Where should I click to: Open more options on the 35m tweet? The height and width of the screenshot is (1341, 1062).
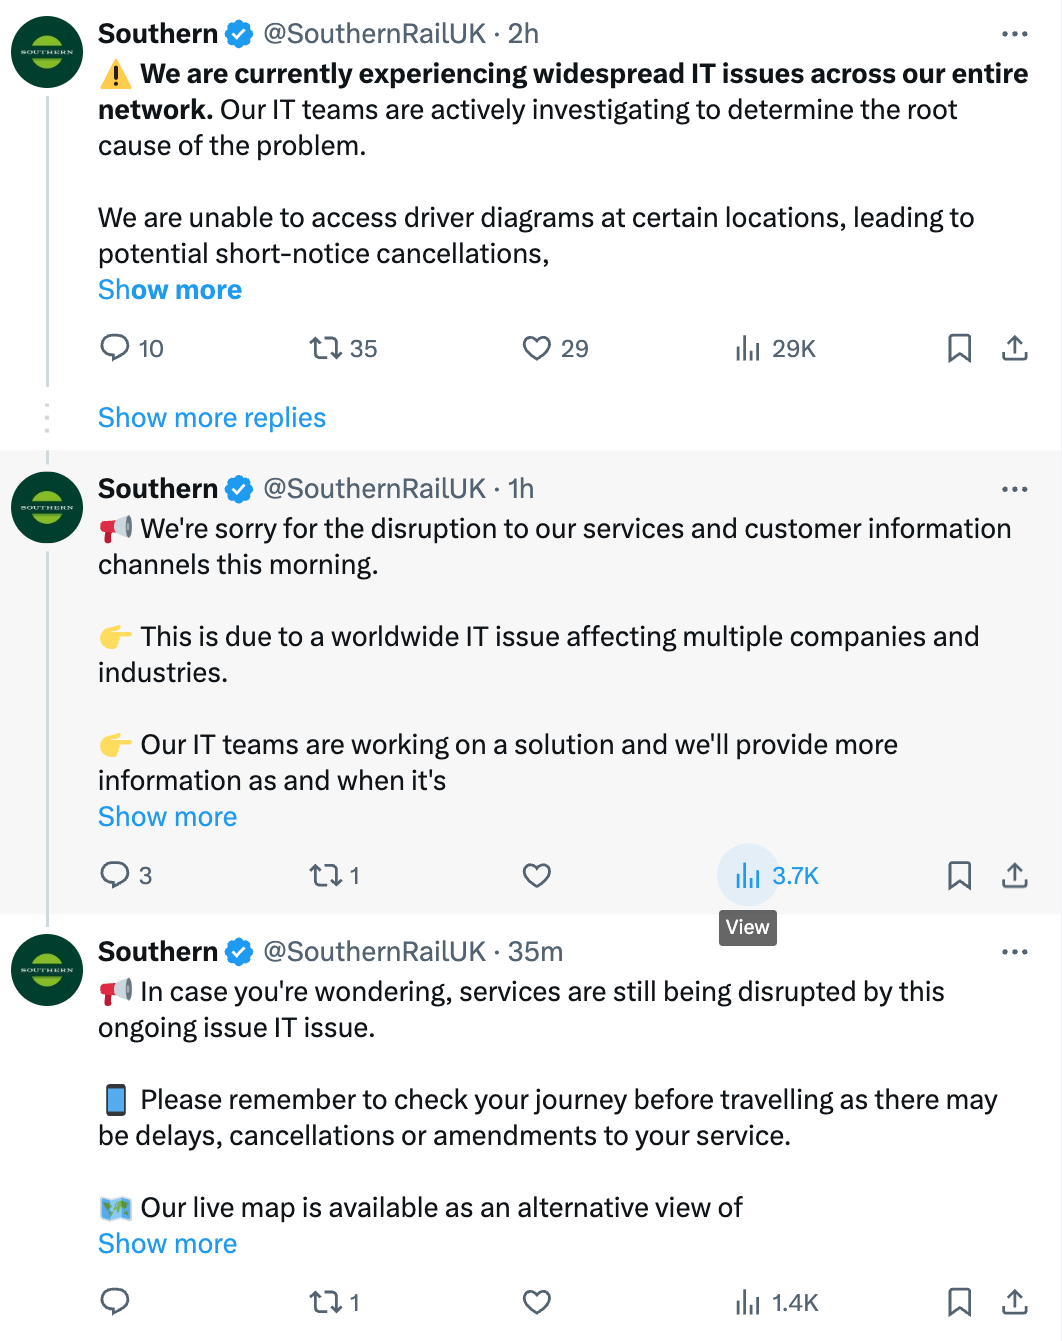(x=1014, y=952)
